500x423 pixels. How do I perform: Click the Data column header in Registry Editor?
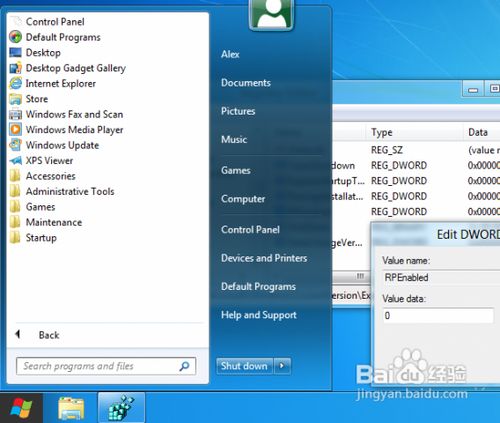click(x=482, y=132)
